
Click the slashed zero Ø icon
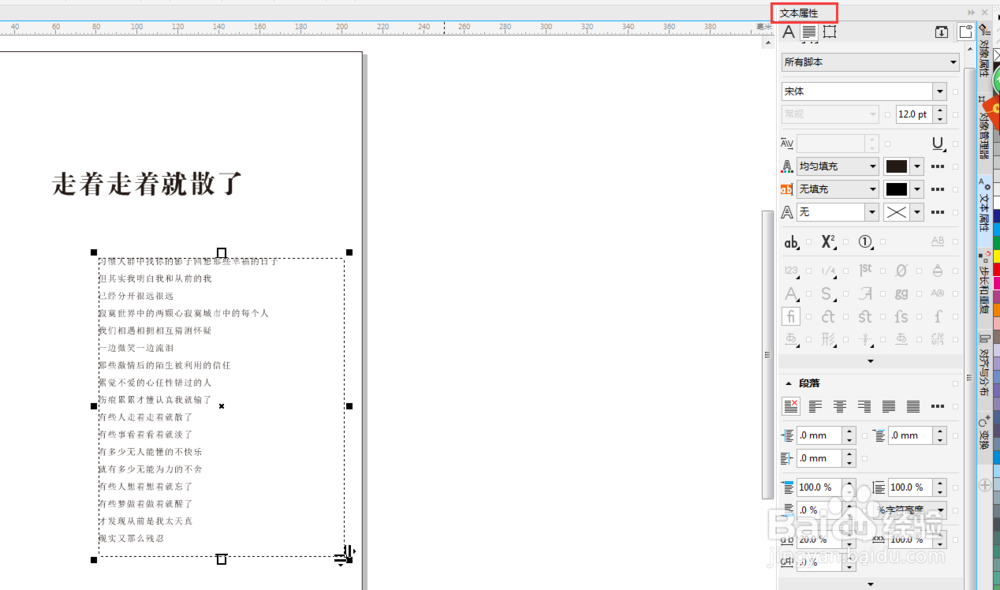click(x=901, y=270)
